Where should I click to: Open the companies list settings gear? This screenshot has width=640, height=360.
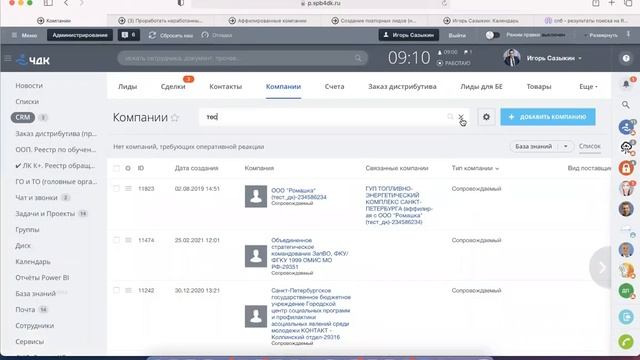click(486, 117)
